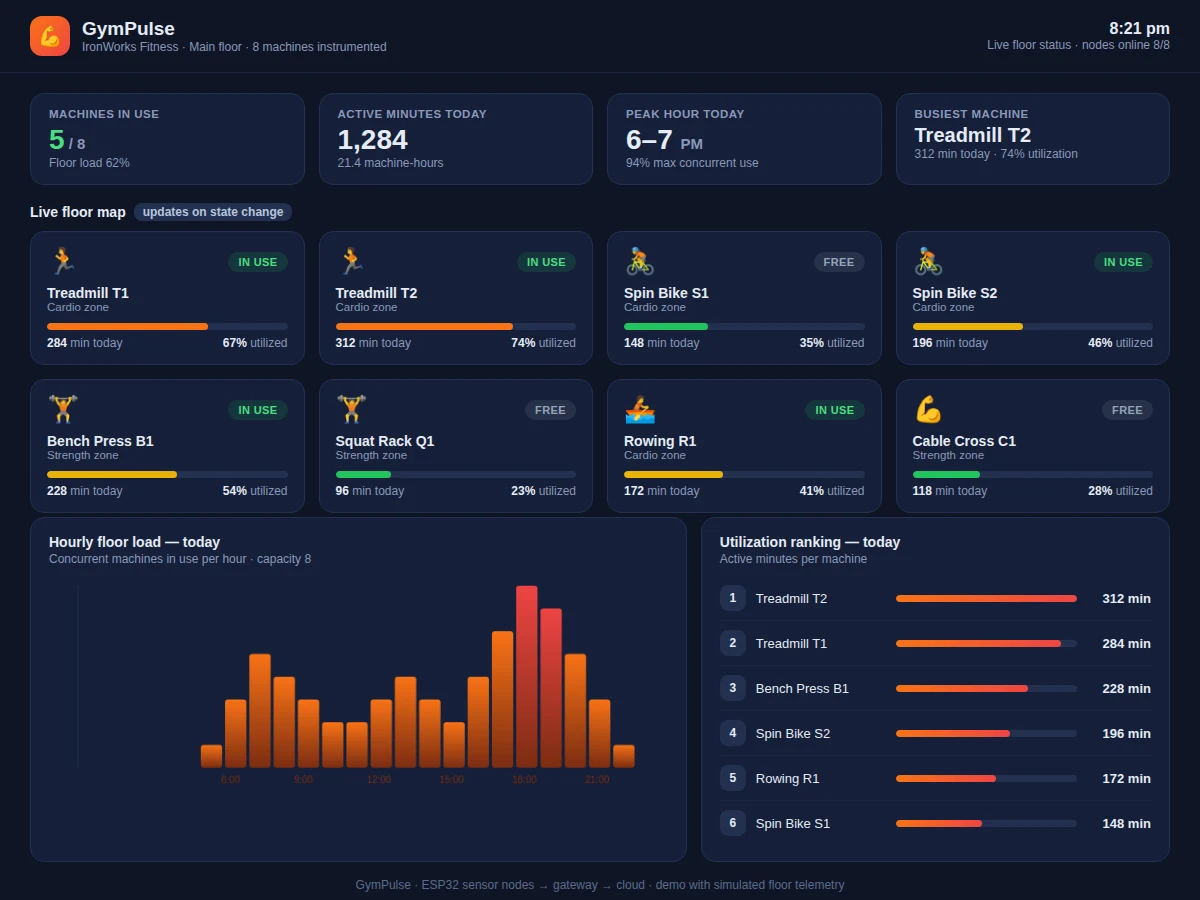The image size is (1200, 900).
Task: Click the GymPulse flexed-arm logo icon
Action: tap(50, 36)
